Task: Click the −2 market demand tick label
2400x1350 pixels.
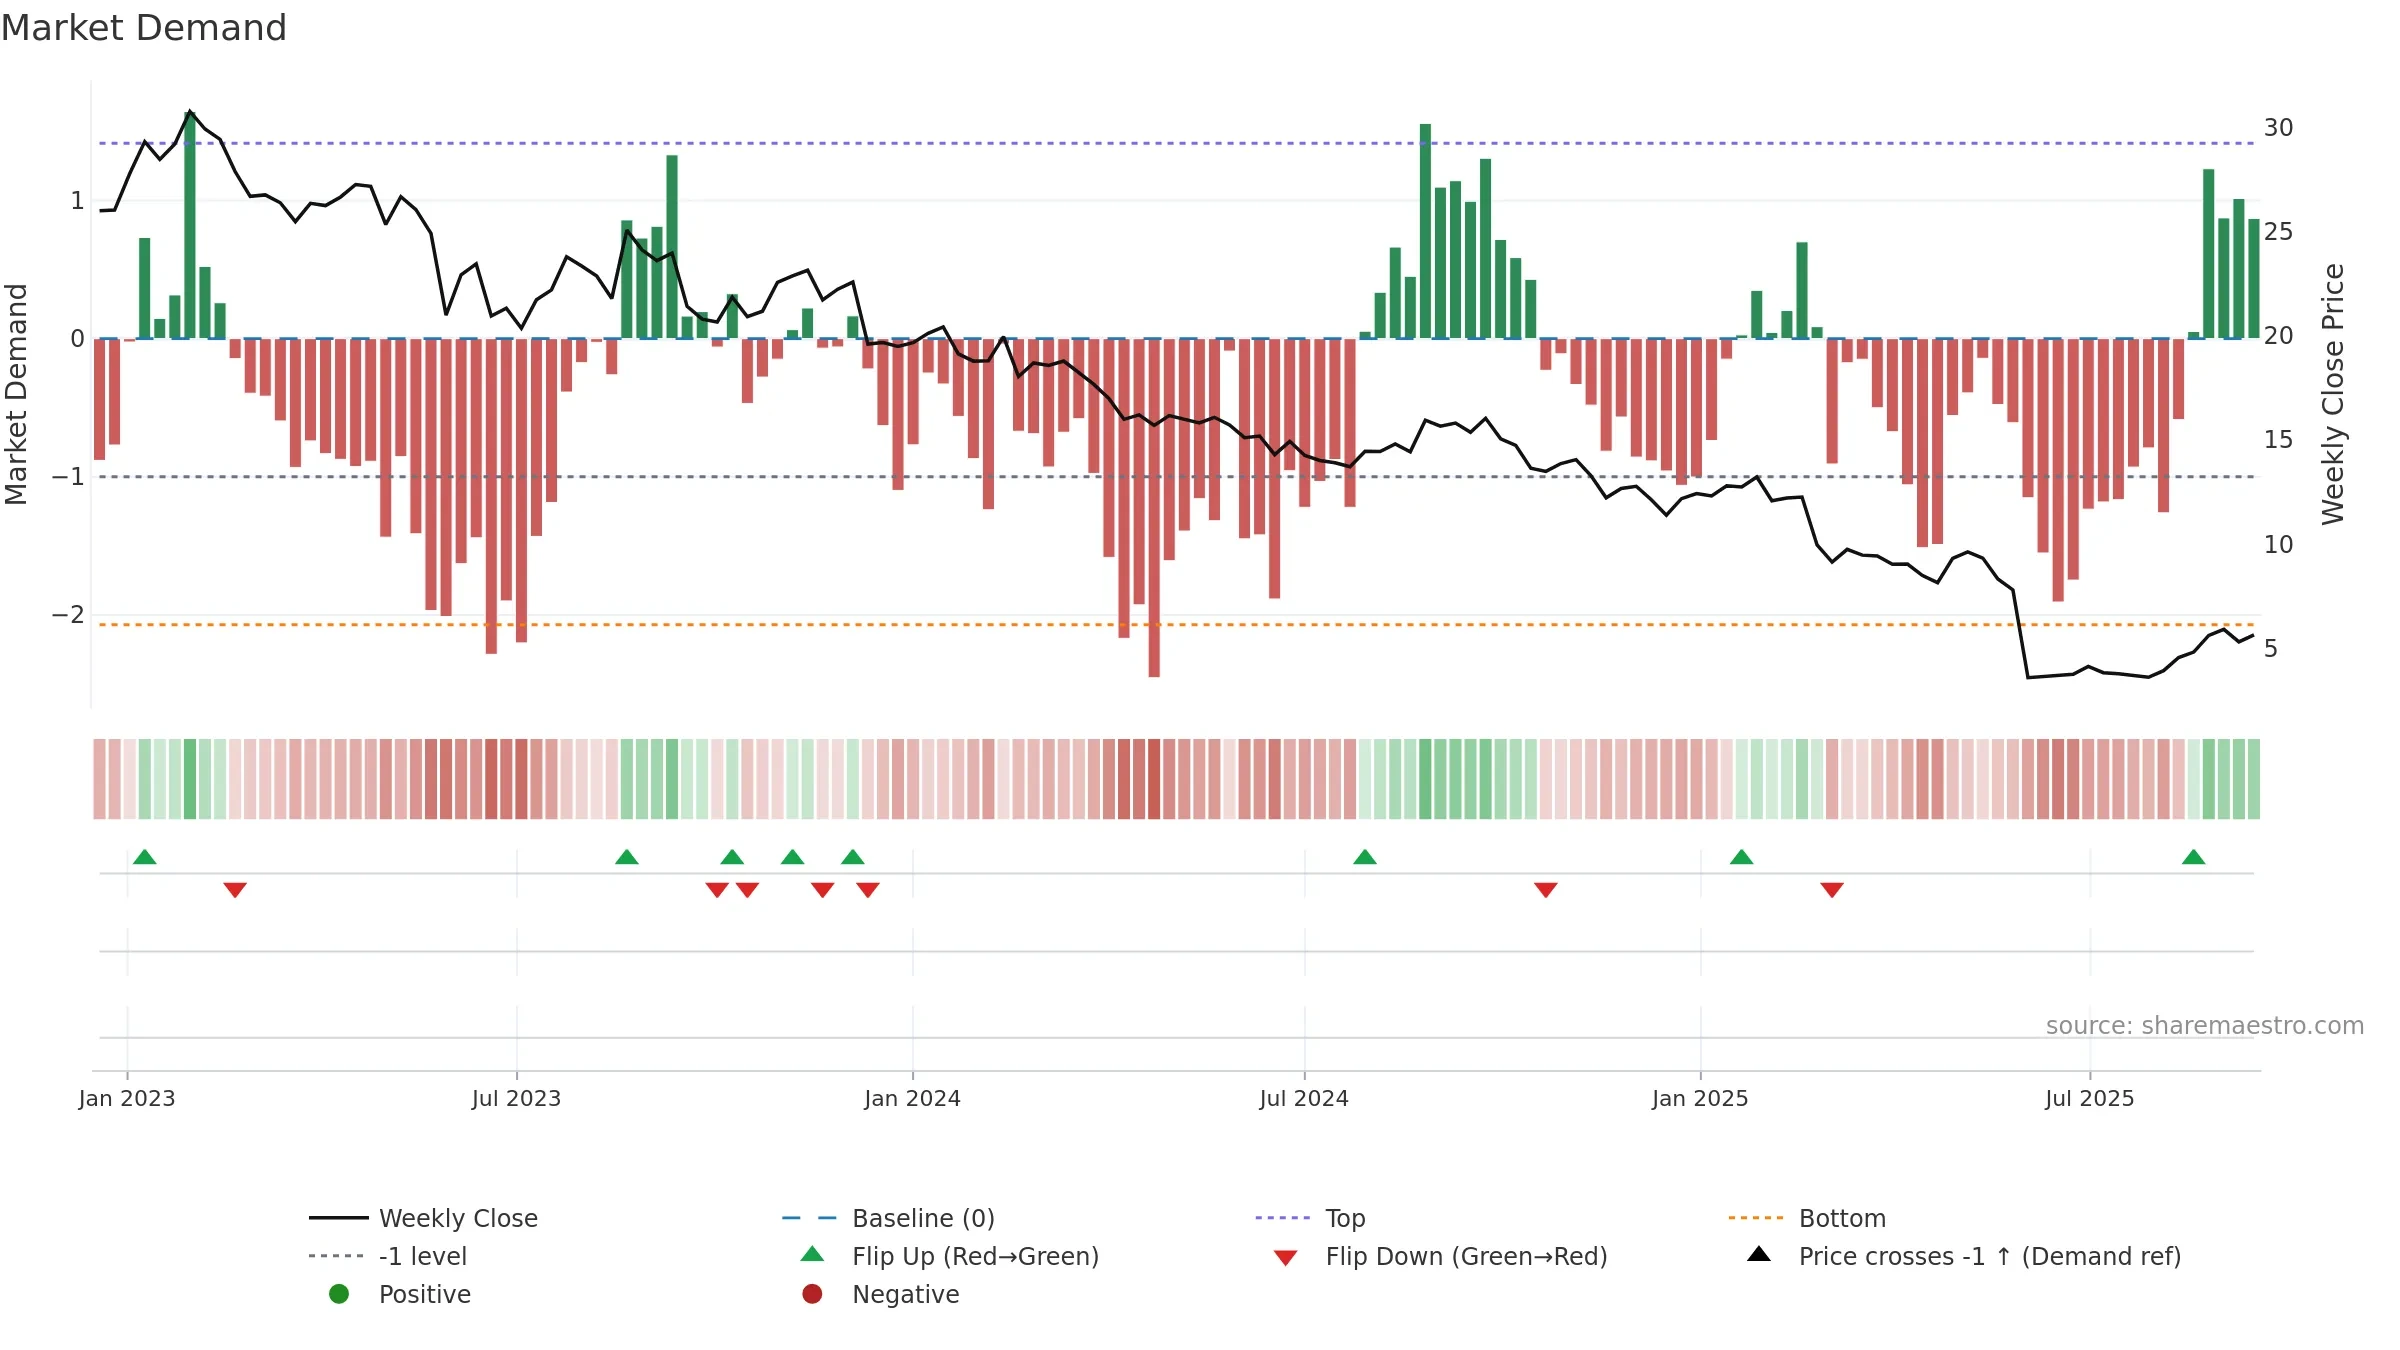Action: coord(69,615)
